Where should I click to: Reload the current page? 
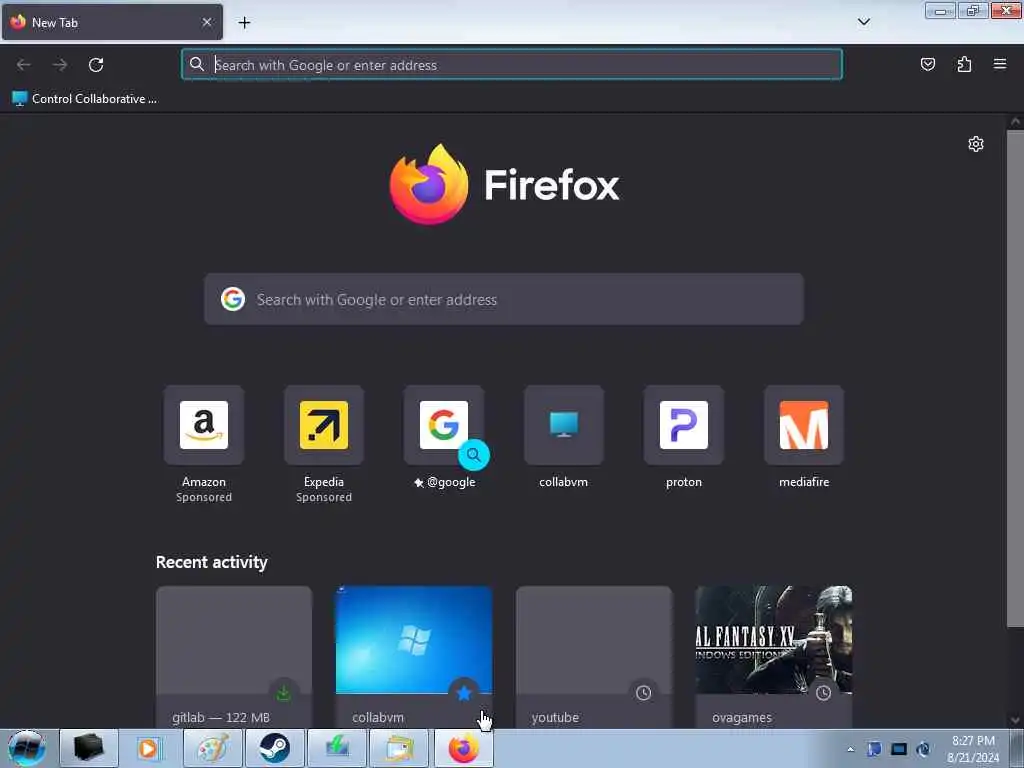pos(96,65)
